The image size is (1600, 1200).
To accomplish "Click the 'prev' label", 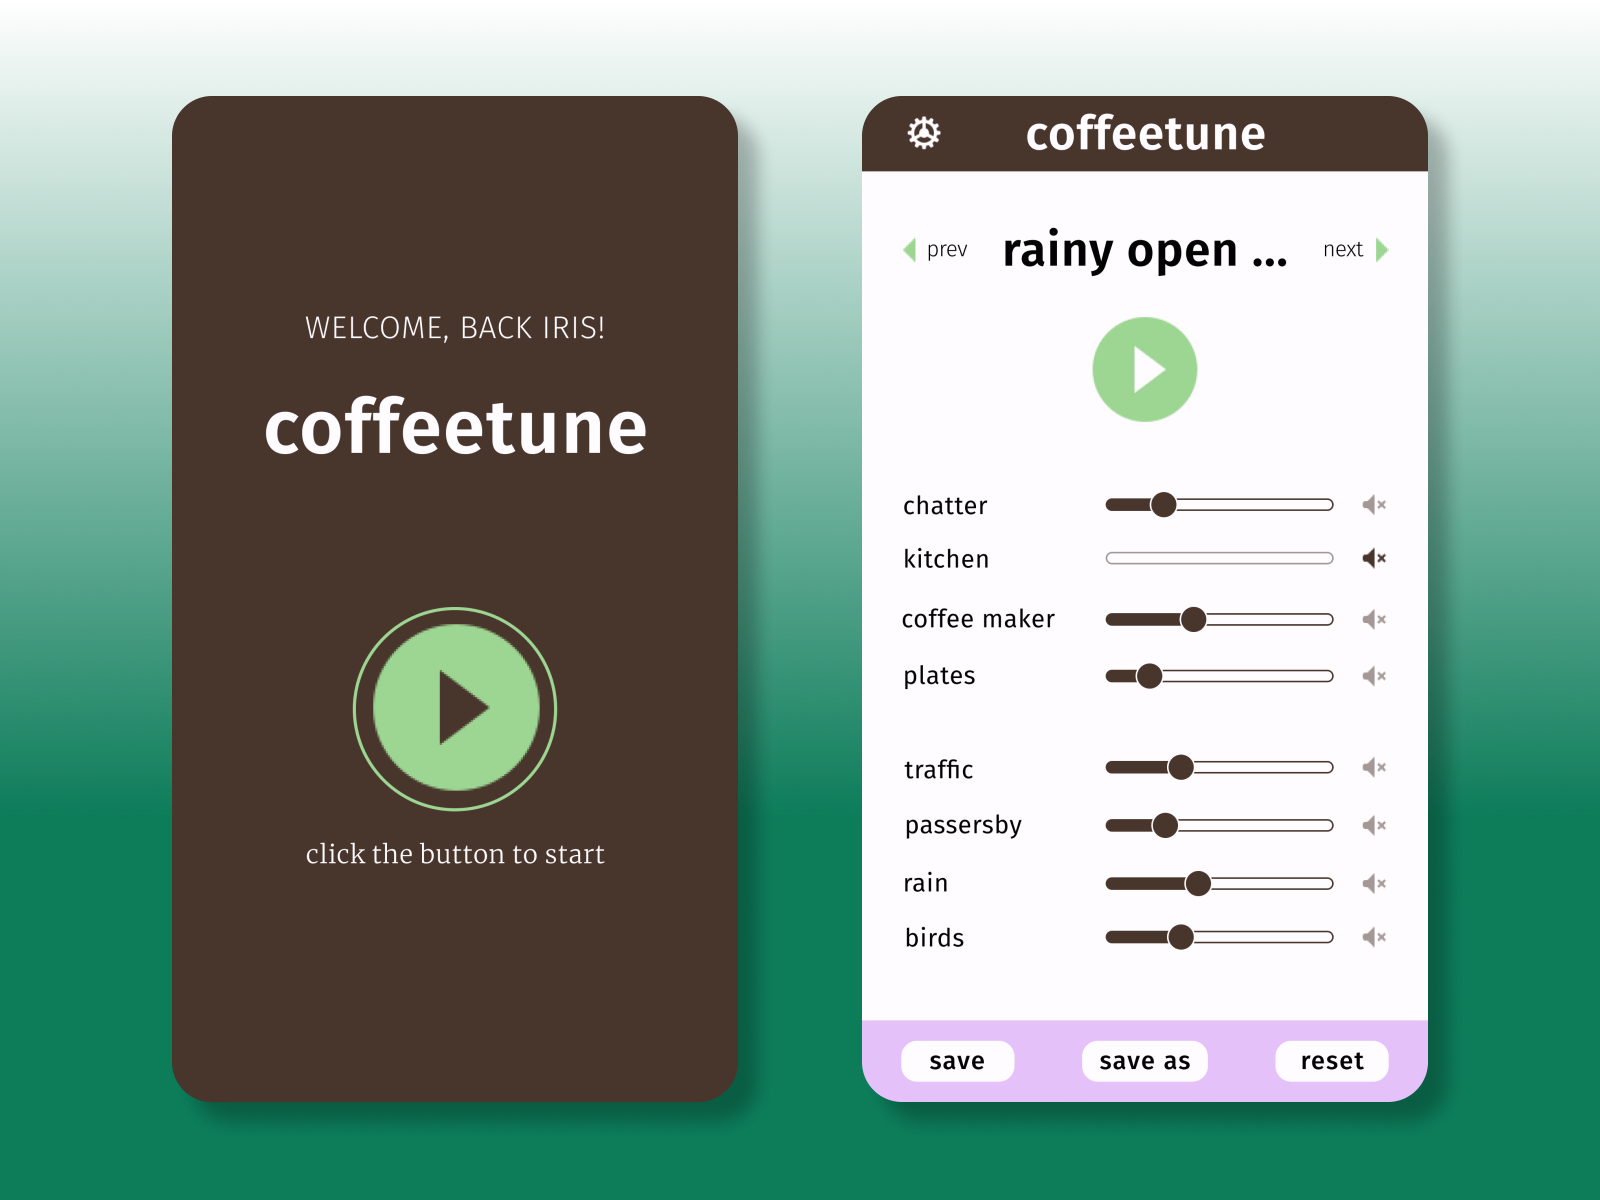I will tap(946, 250).
